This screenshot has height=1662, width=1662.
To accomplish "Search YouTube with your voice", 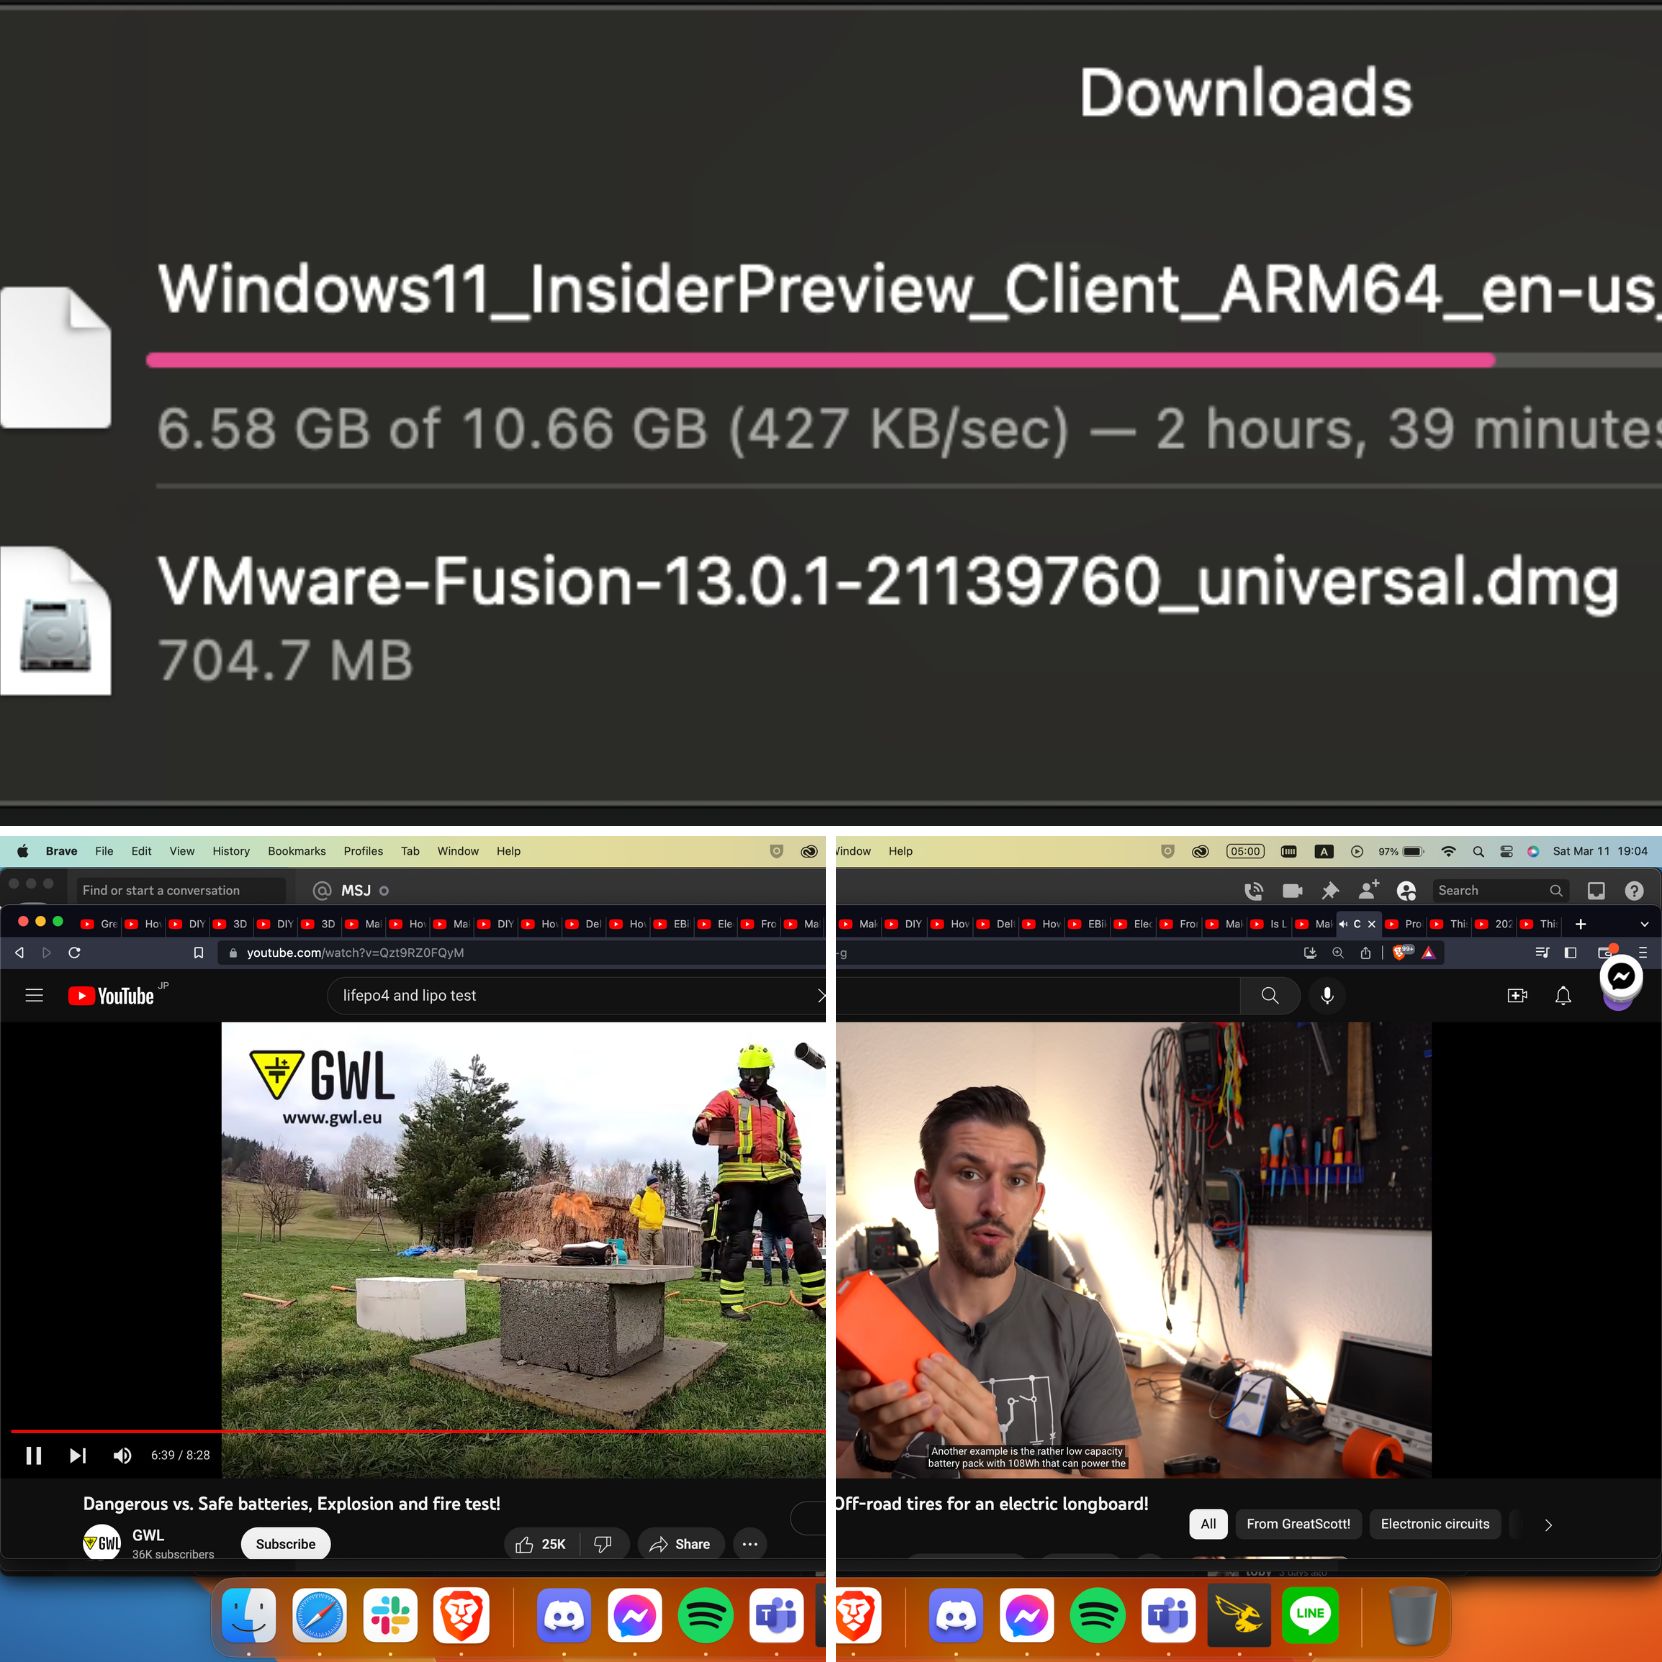I will (1327, 995).
